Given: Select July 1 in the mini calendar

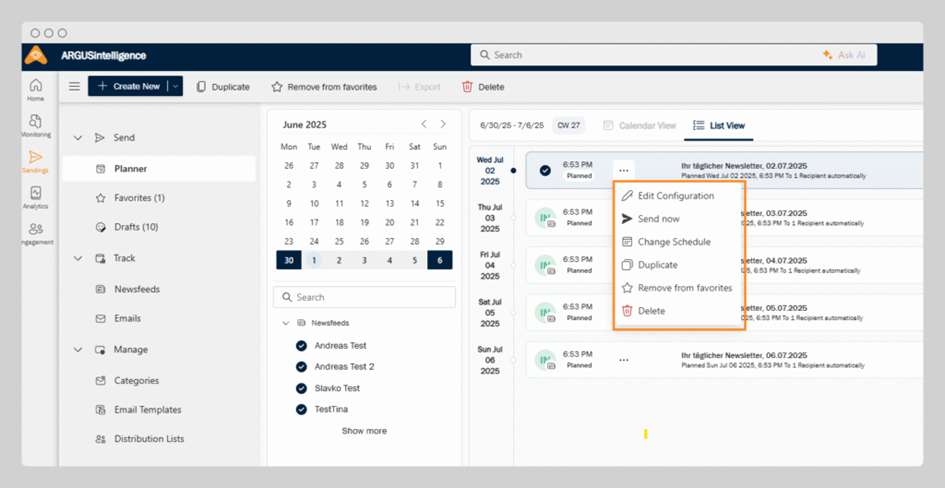Looking at the screenshot, I should point(314,260).
